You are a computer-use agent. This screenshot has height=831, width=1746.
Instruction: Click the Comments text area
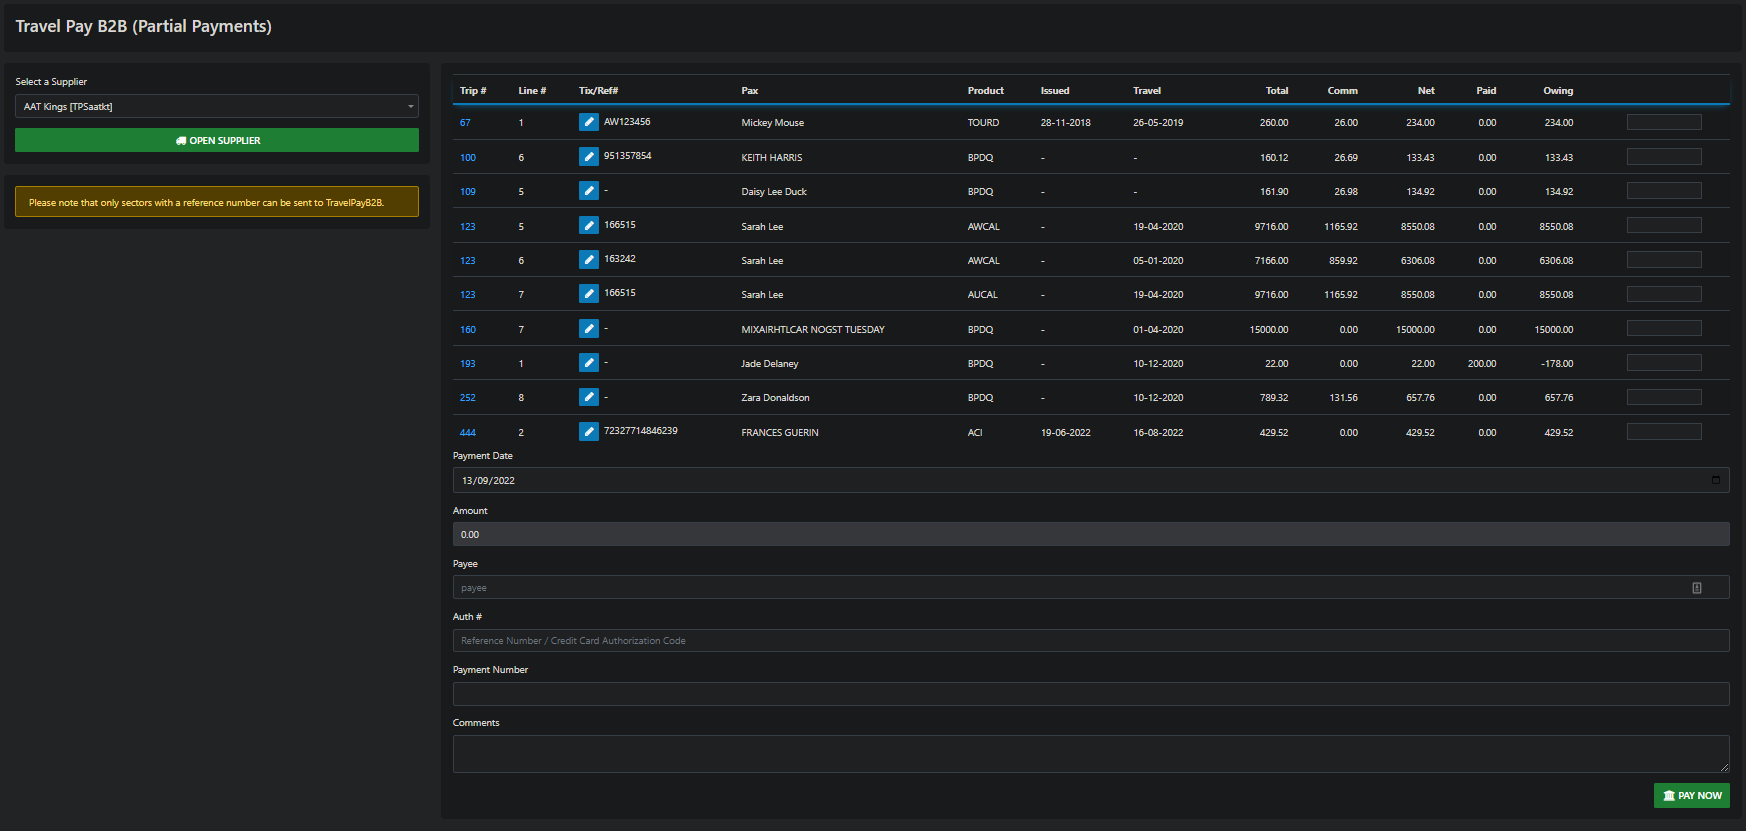1090,754
